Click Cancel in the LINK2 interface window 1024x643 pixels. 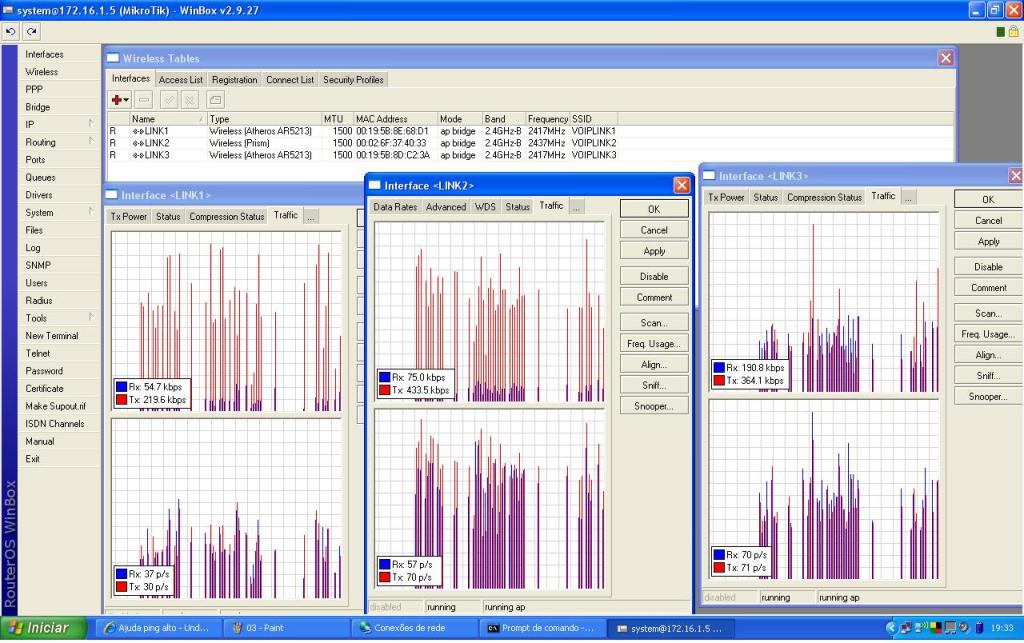pos(654,230)
